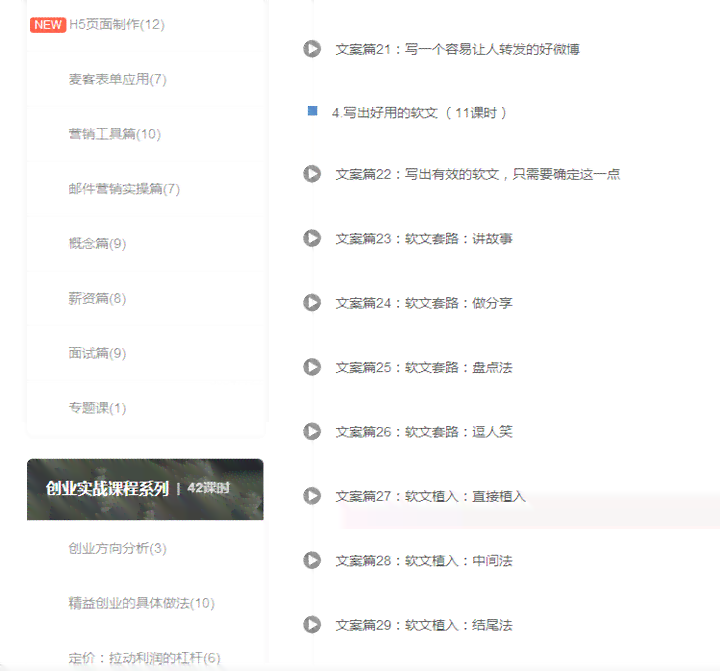Play lesson 文案篇22 via its play icon
720x671 pixels.
pyautogui.click(x=312, y=174)
